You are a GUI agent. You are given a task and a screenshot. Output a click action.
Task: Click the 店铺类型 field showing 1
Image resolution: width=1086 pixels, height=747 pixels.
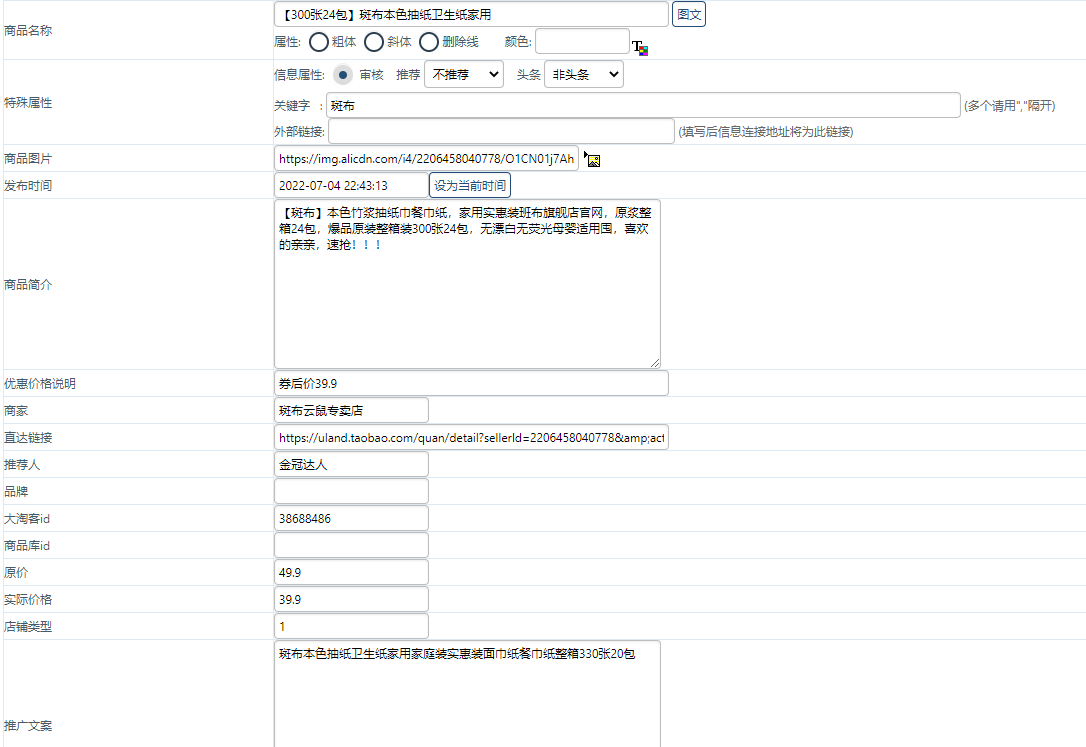click(351, 627)
